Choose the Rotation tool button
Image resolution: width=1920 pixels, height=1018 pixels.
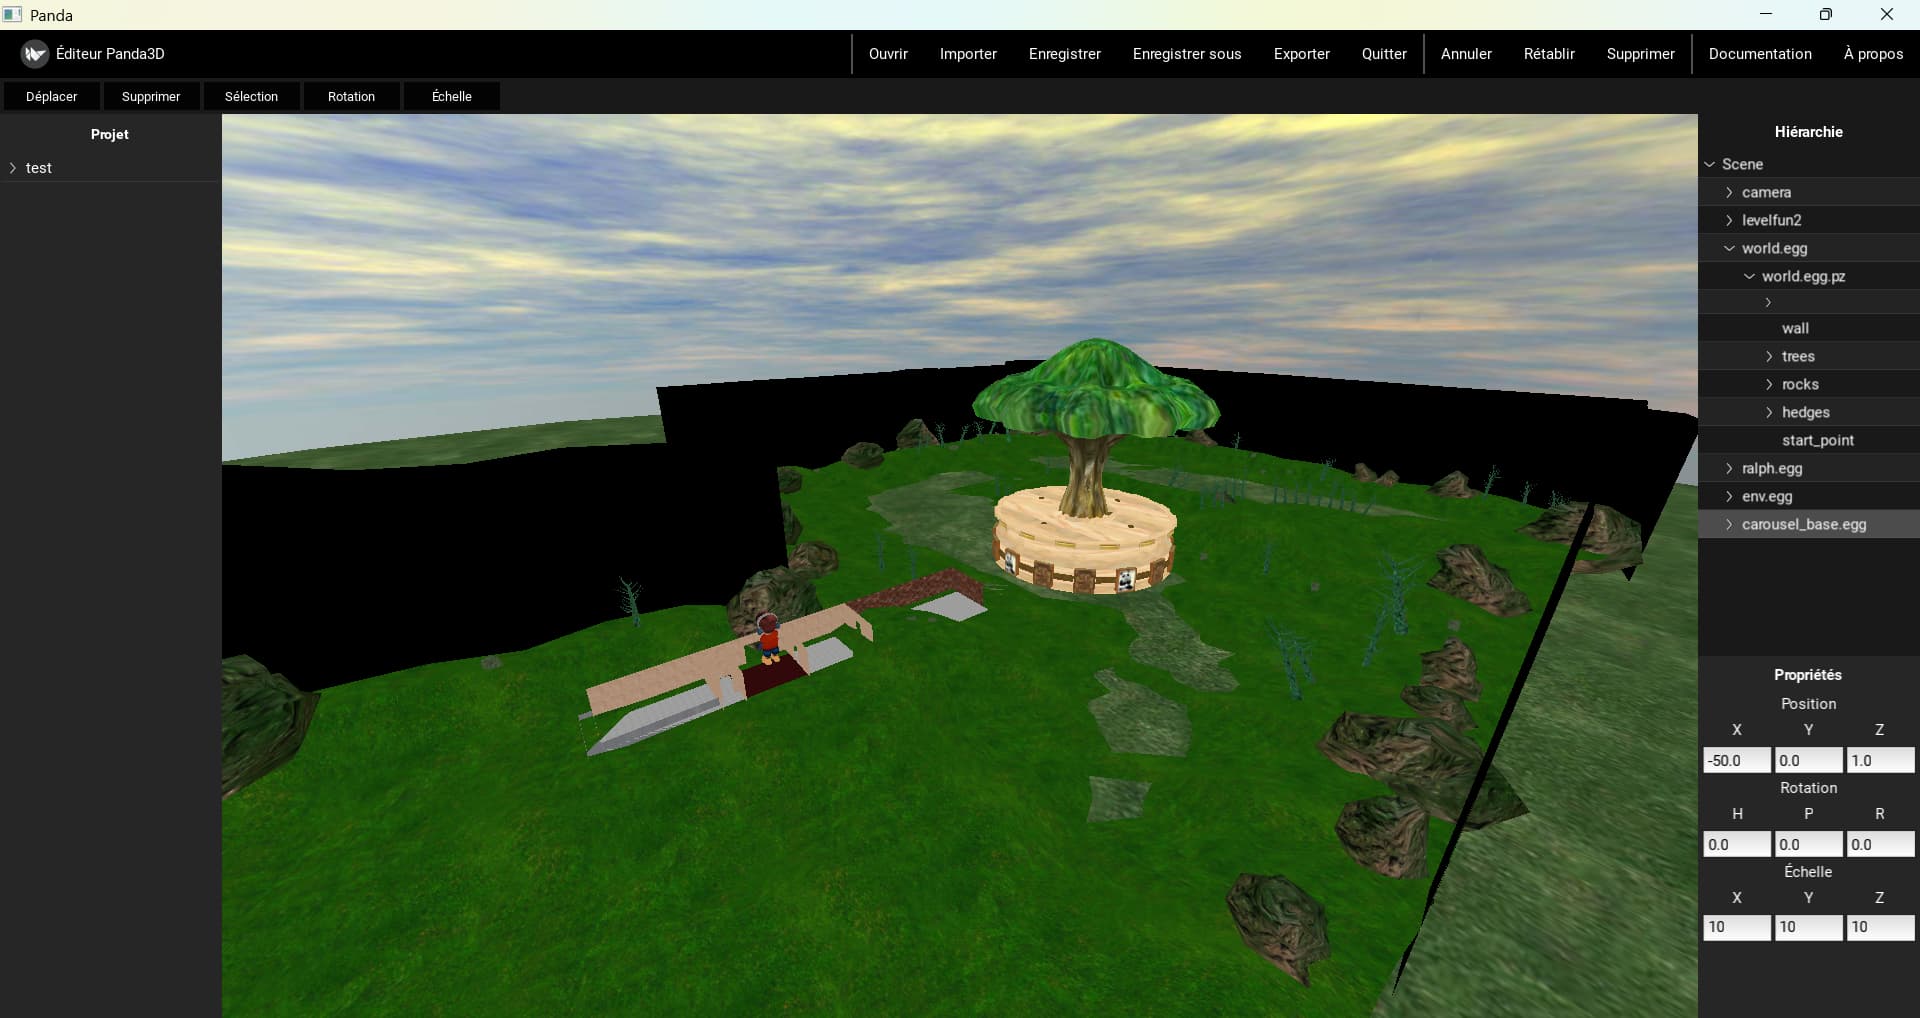(351, 97)
